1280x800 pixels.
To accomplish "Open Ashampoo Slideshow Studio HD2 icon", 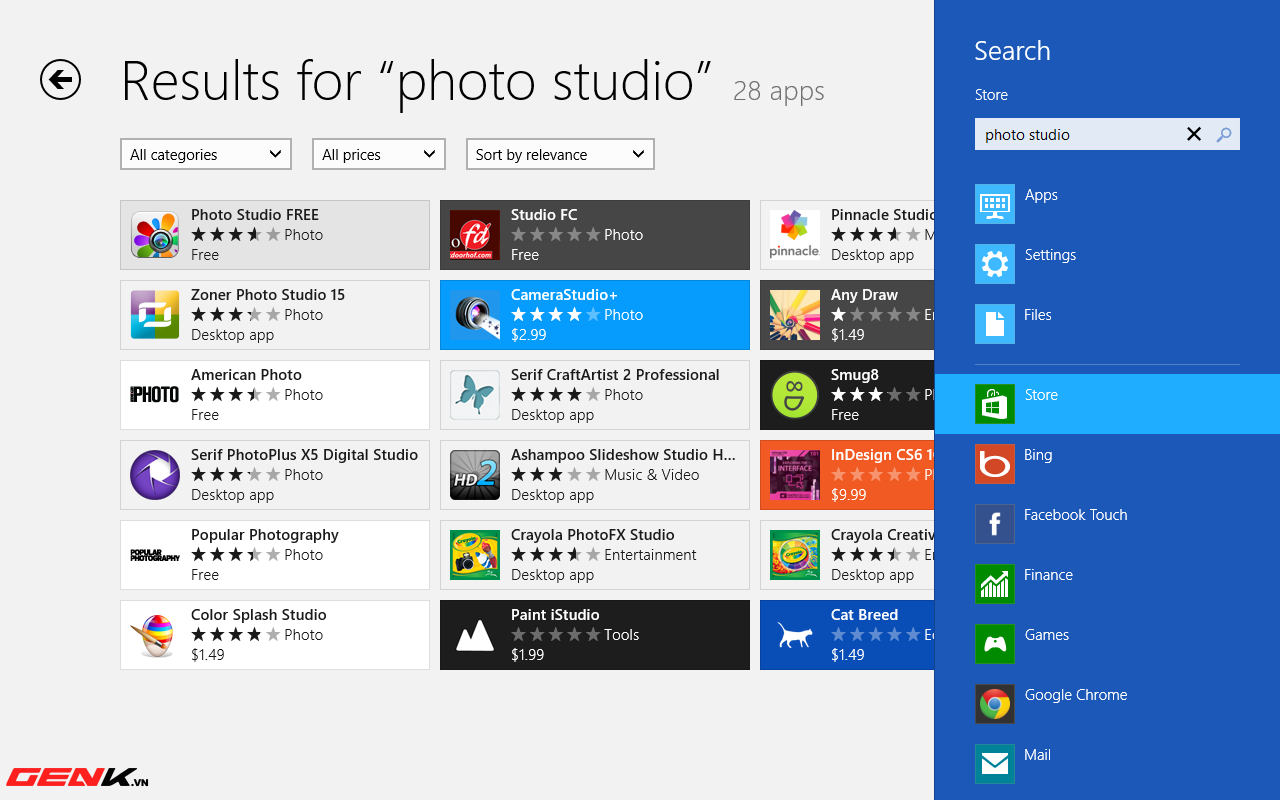I will (475, 475).
